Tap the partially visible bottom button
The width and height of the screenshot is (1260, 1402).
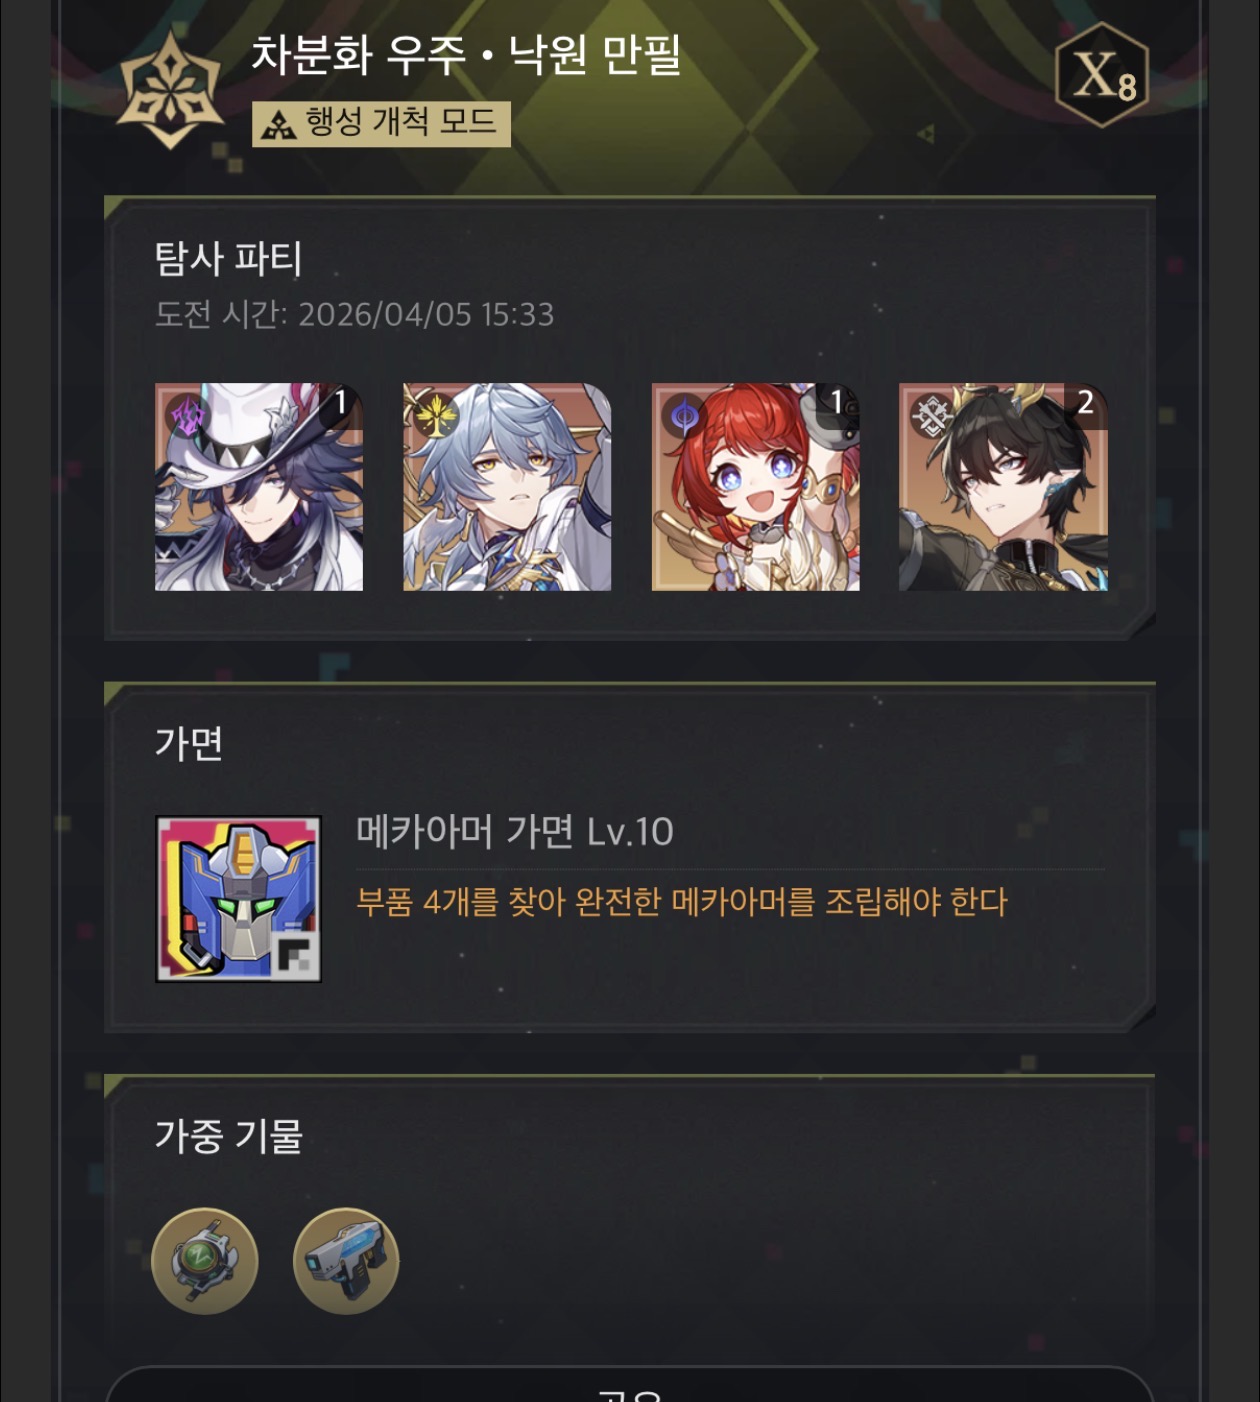pyautogui.click(x=630, y=1385)
